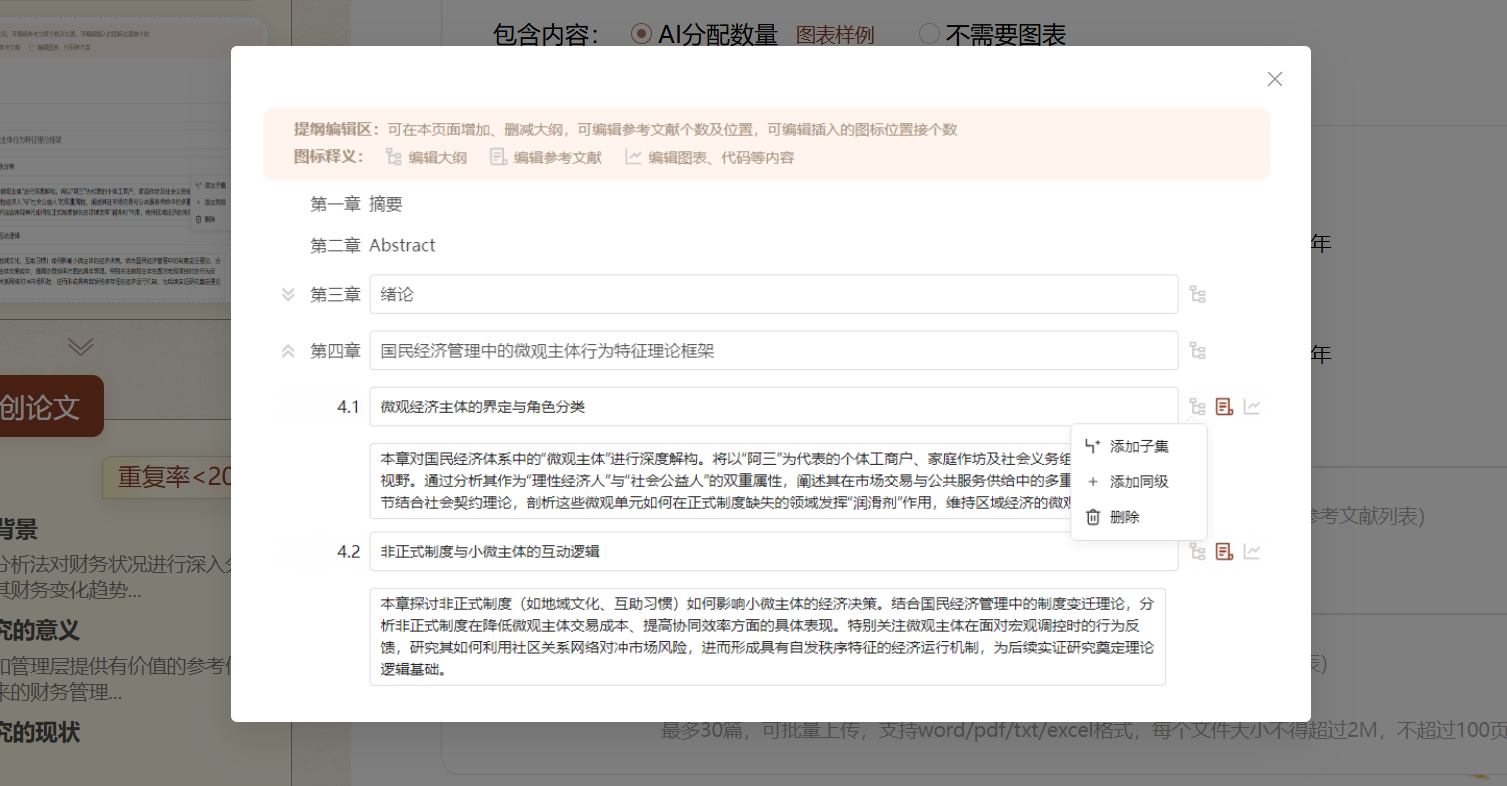Click chart edit icon on row 4.2
1507x786 pixels.
point(1252,551)
